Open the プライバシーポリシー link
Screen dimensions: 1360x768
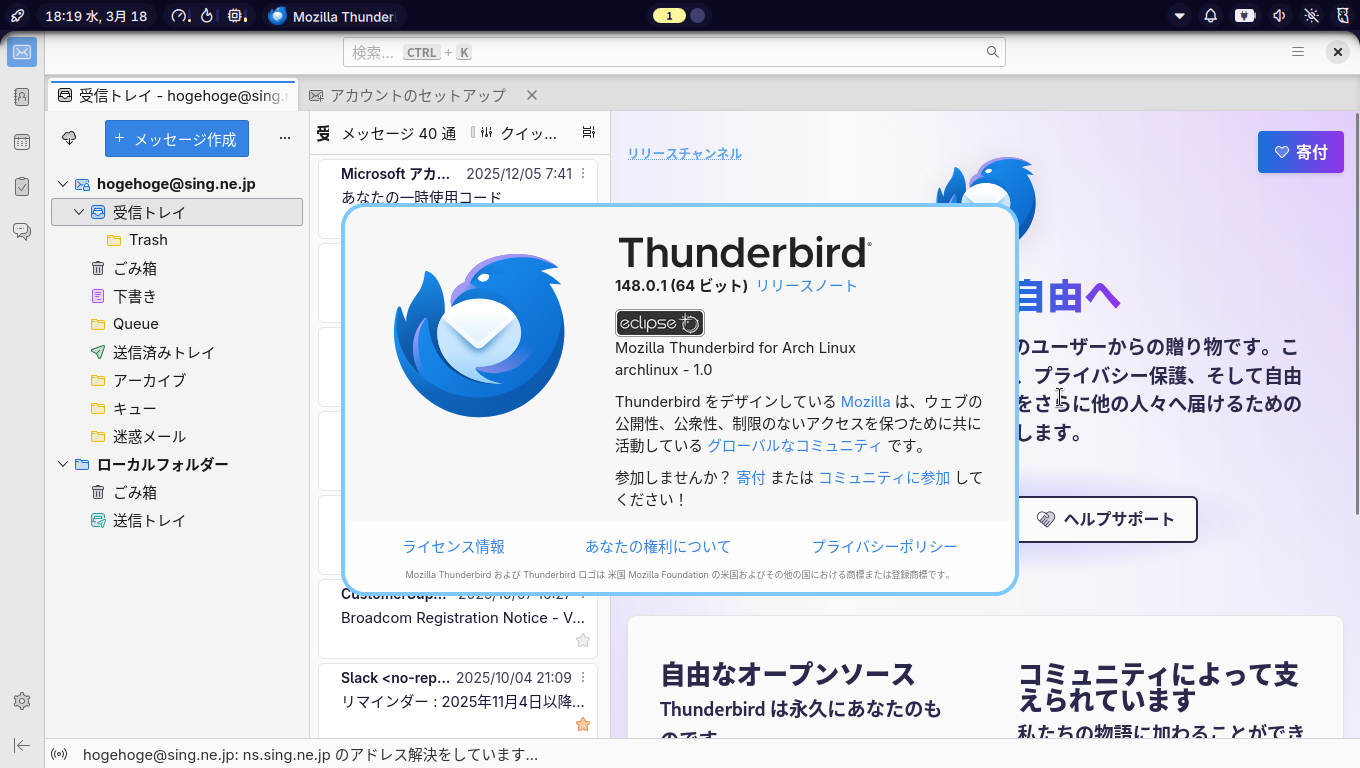coord(884,547)
